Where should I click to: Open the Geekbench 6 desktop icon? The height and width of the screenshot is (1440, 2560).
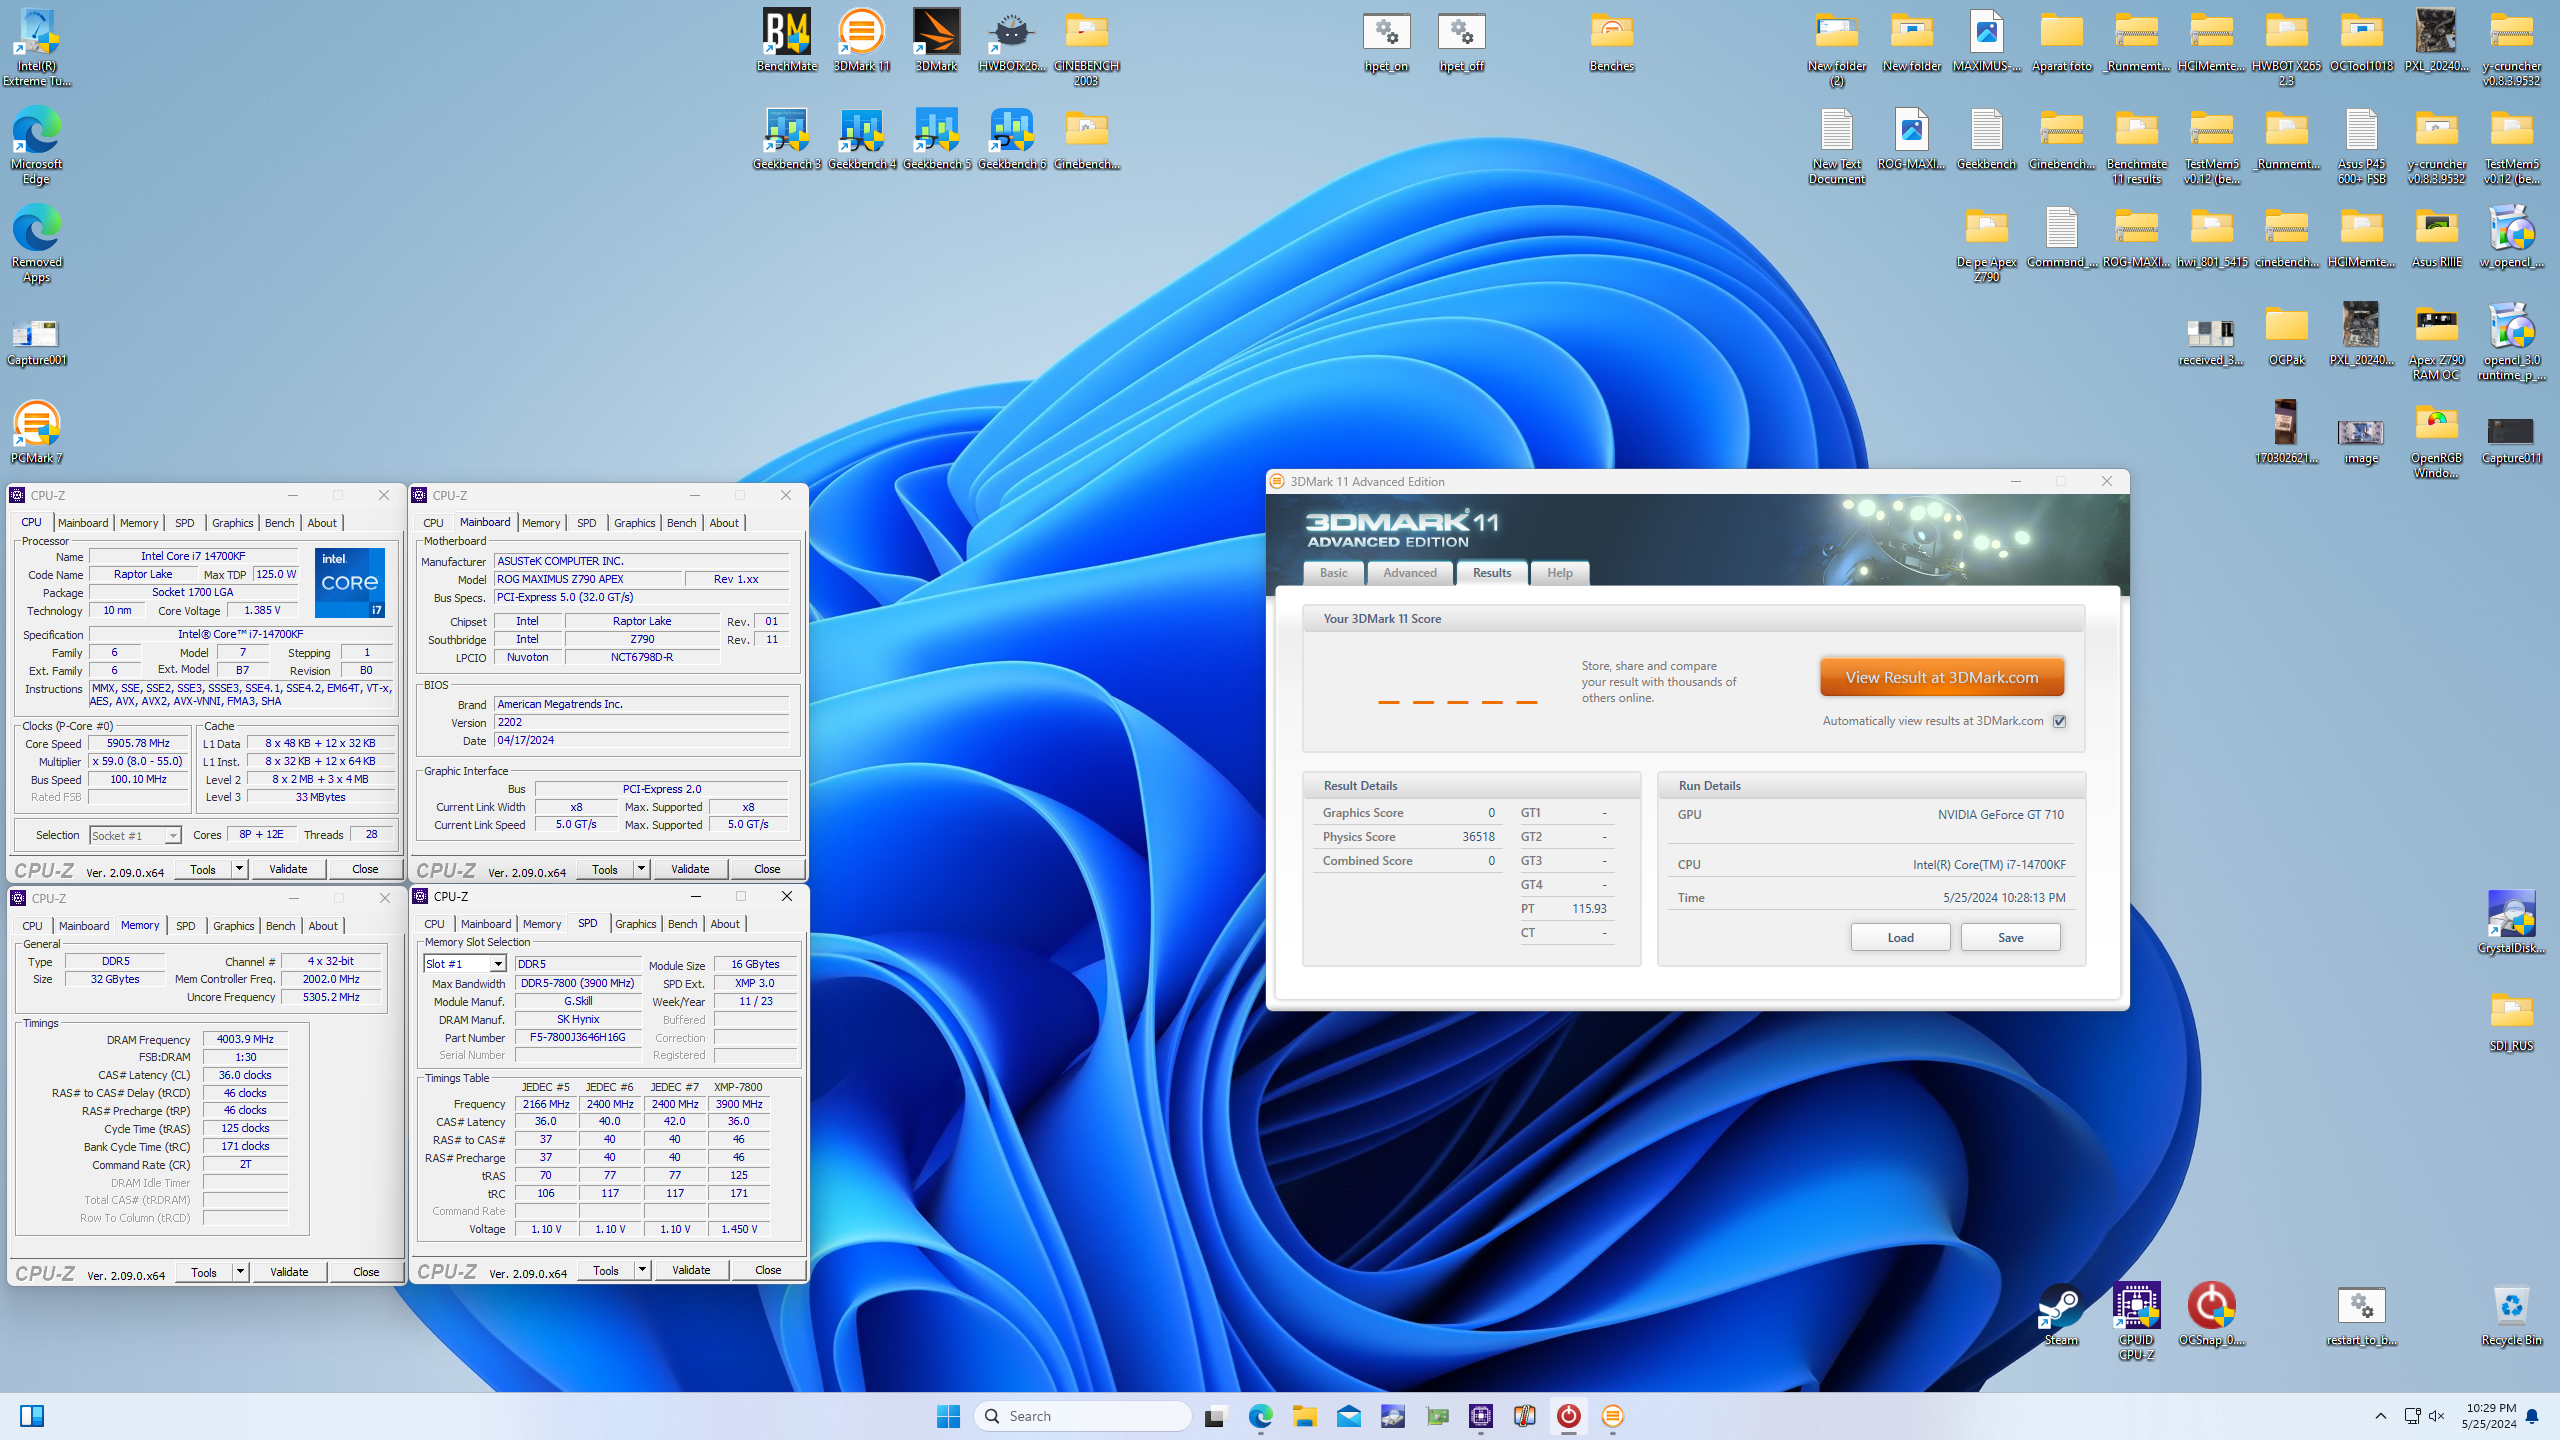(1011, 138)
